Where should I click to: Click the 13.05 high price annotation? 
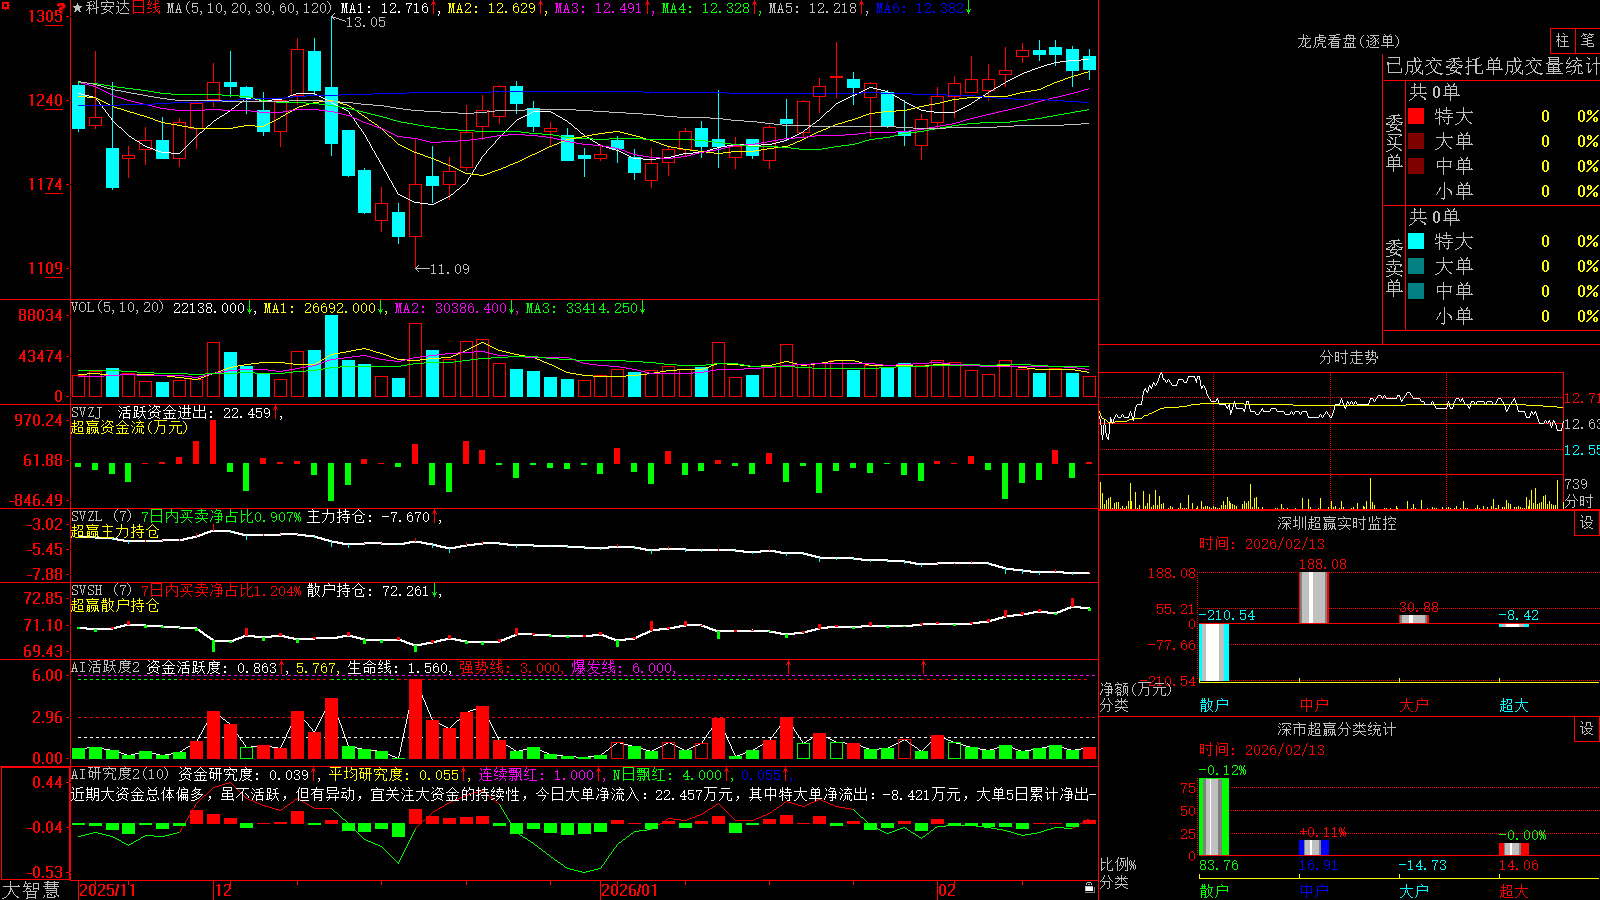[365, 22]
